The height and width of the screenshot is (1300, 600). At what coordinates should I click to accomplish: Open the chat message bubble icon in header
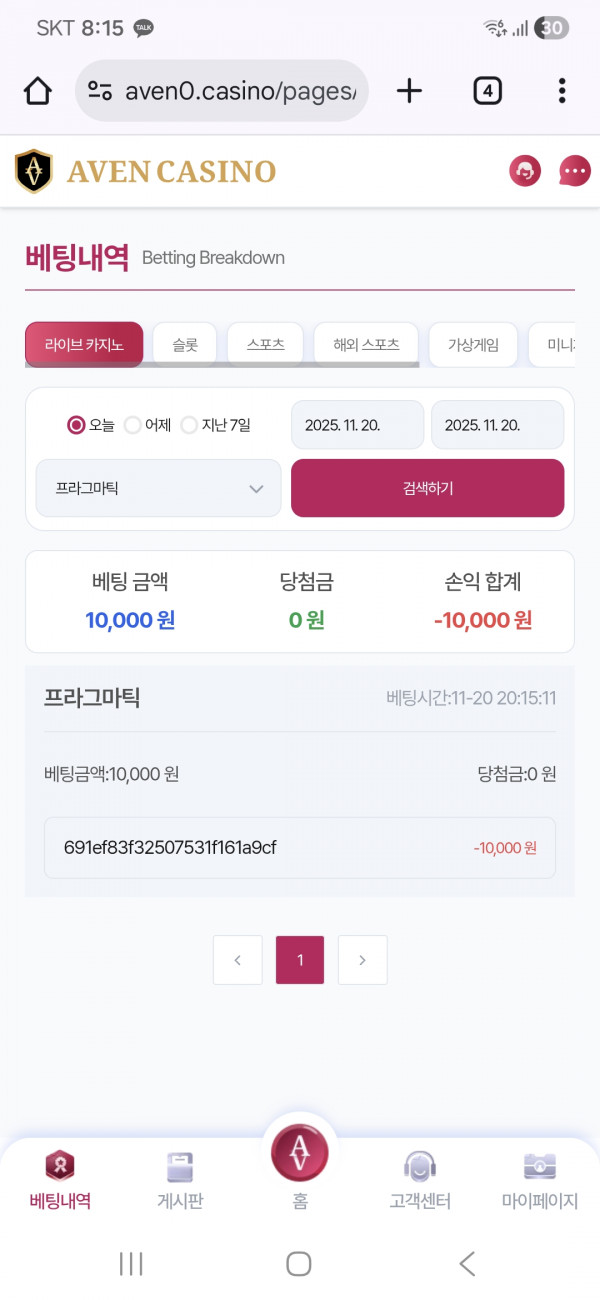click(574, 170)
